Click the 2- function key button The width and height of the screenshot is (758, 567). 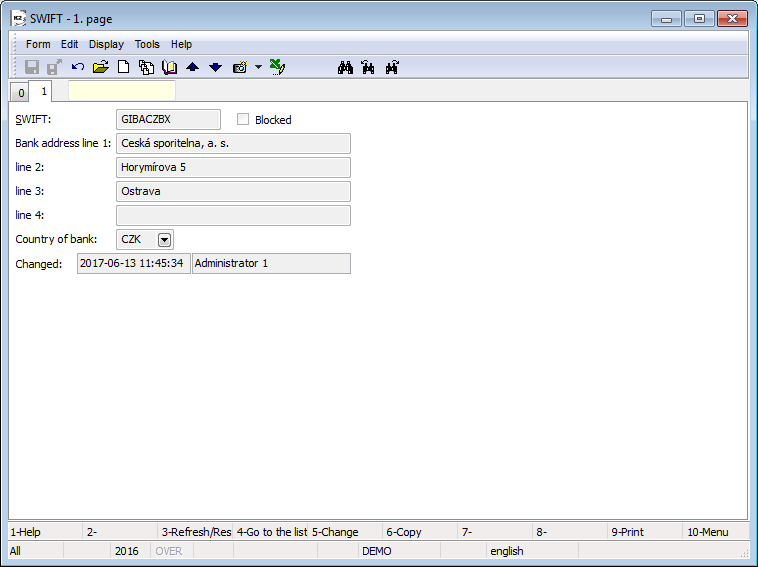tap(120, 532)
